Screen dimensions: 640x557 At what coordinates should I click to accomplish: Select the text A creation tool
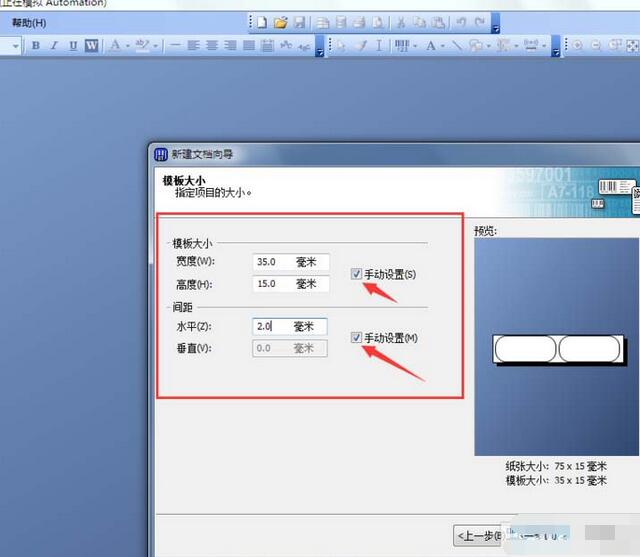[x=431, y=46]
